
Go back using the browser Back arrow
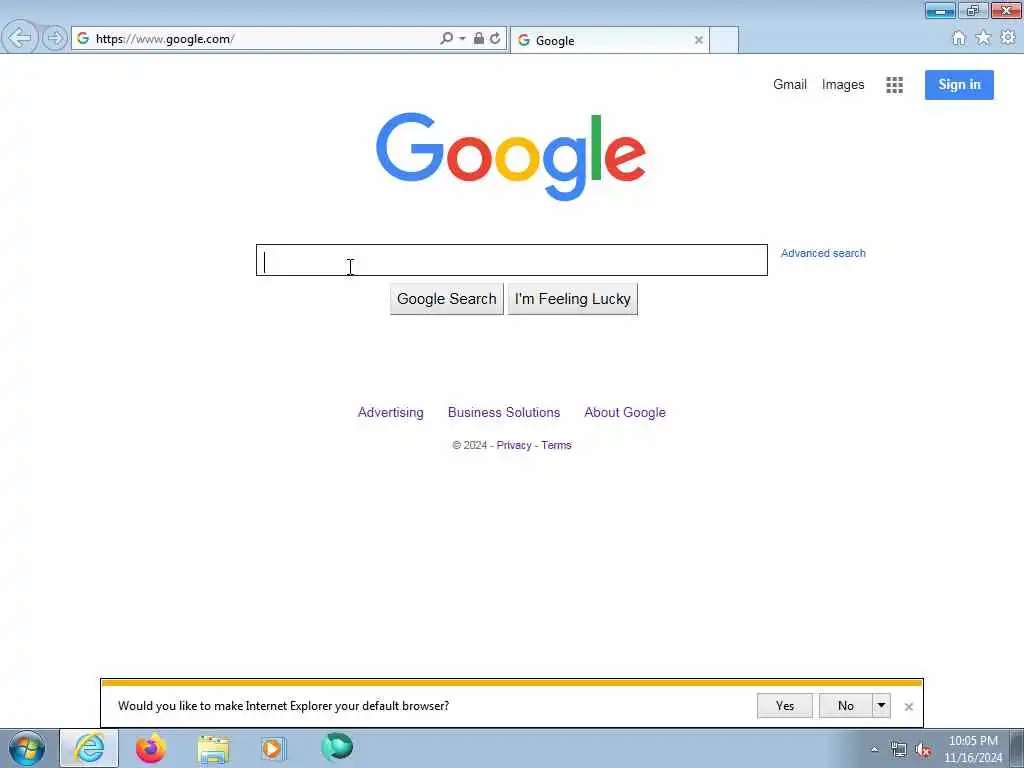click(x=20, y=38)
